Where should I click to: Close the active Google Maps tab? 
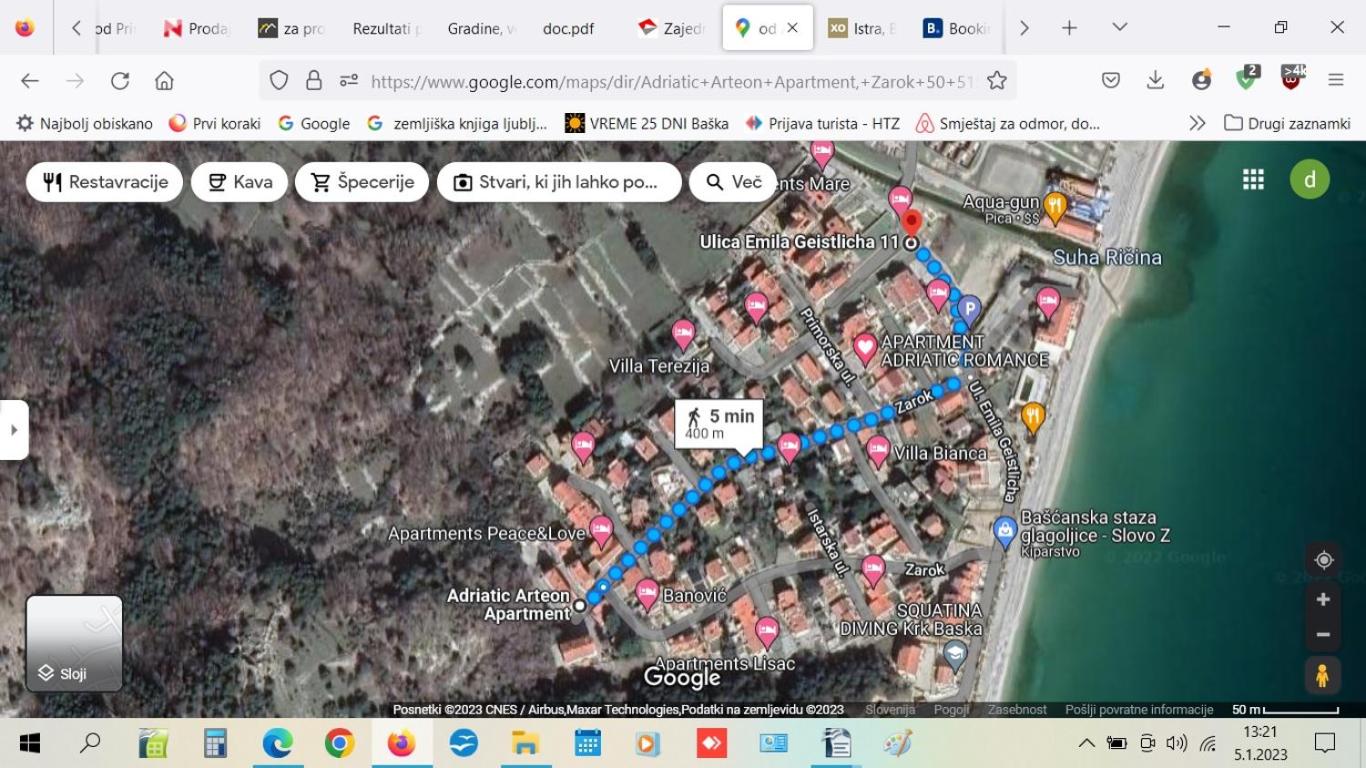(793, 28)
